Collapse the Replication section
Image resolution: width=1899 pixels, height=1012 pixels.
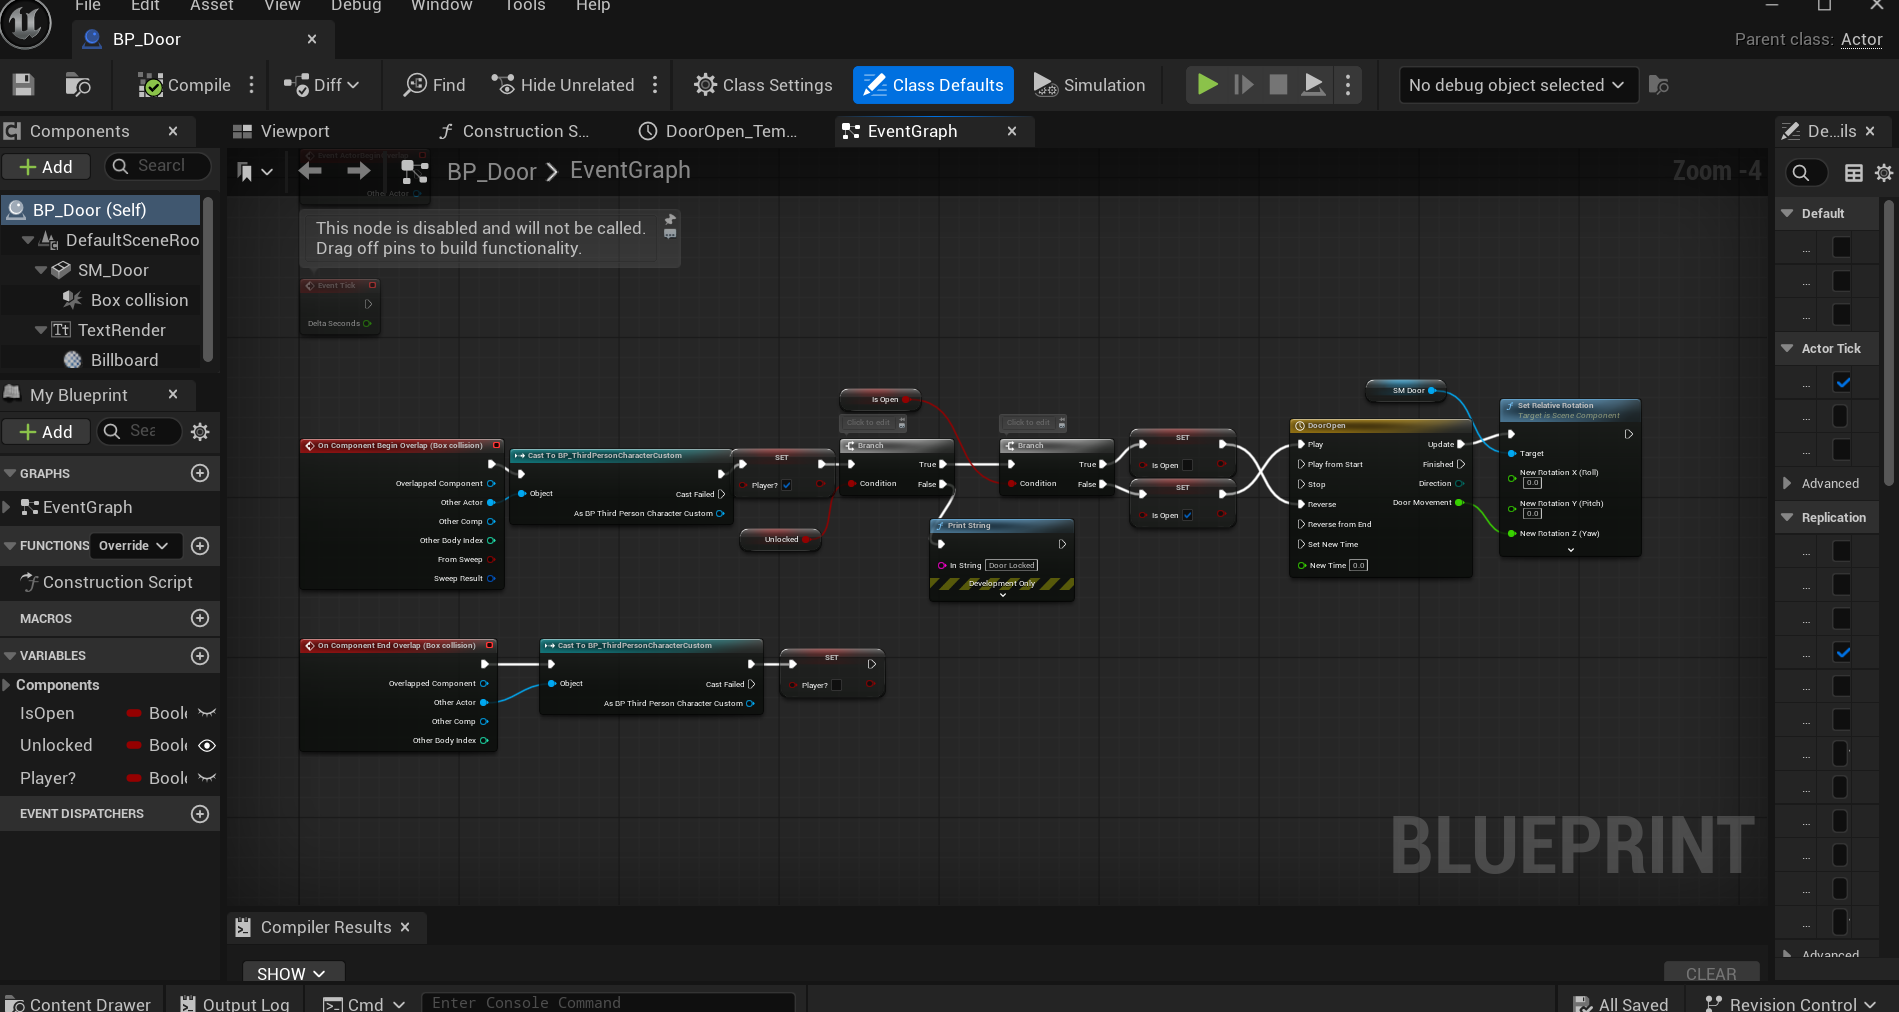tap(1787, 517)
